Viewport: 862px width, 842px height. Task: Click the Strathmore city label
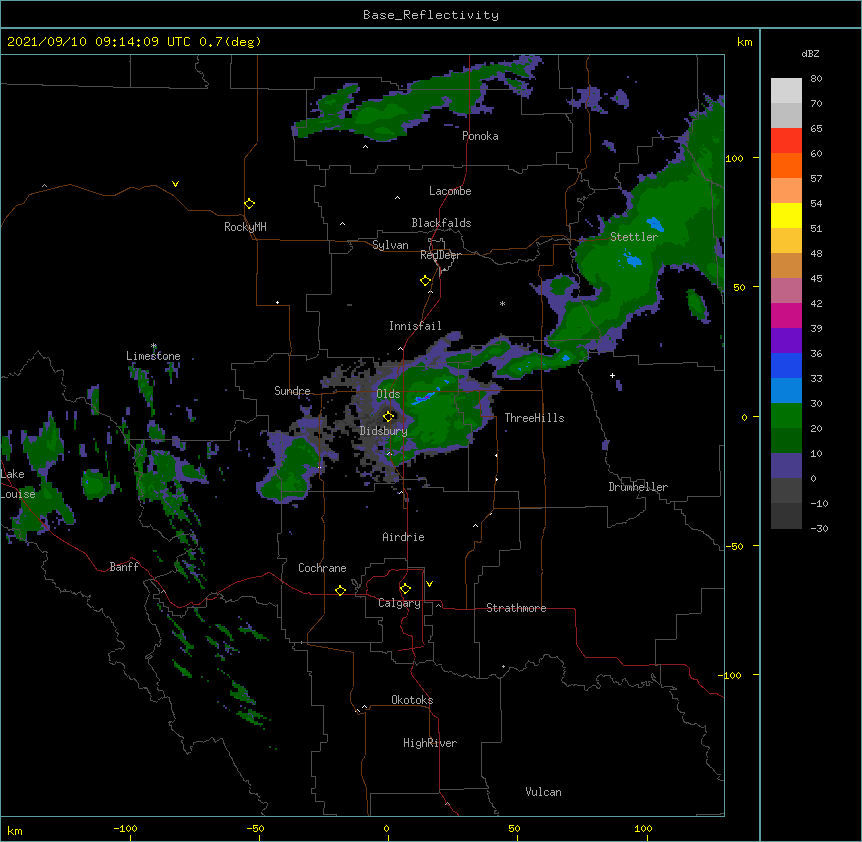point(516,608)
